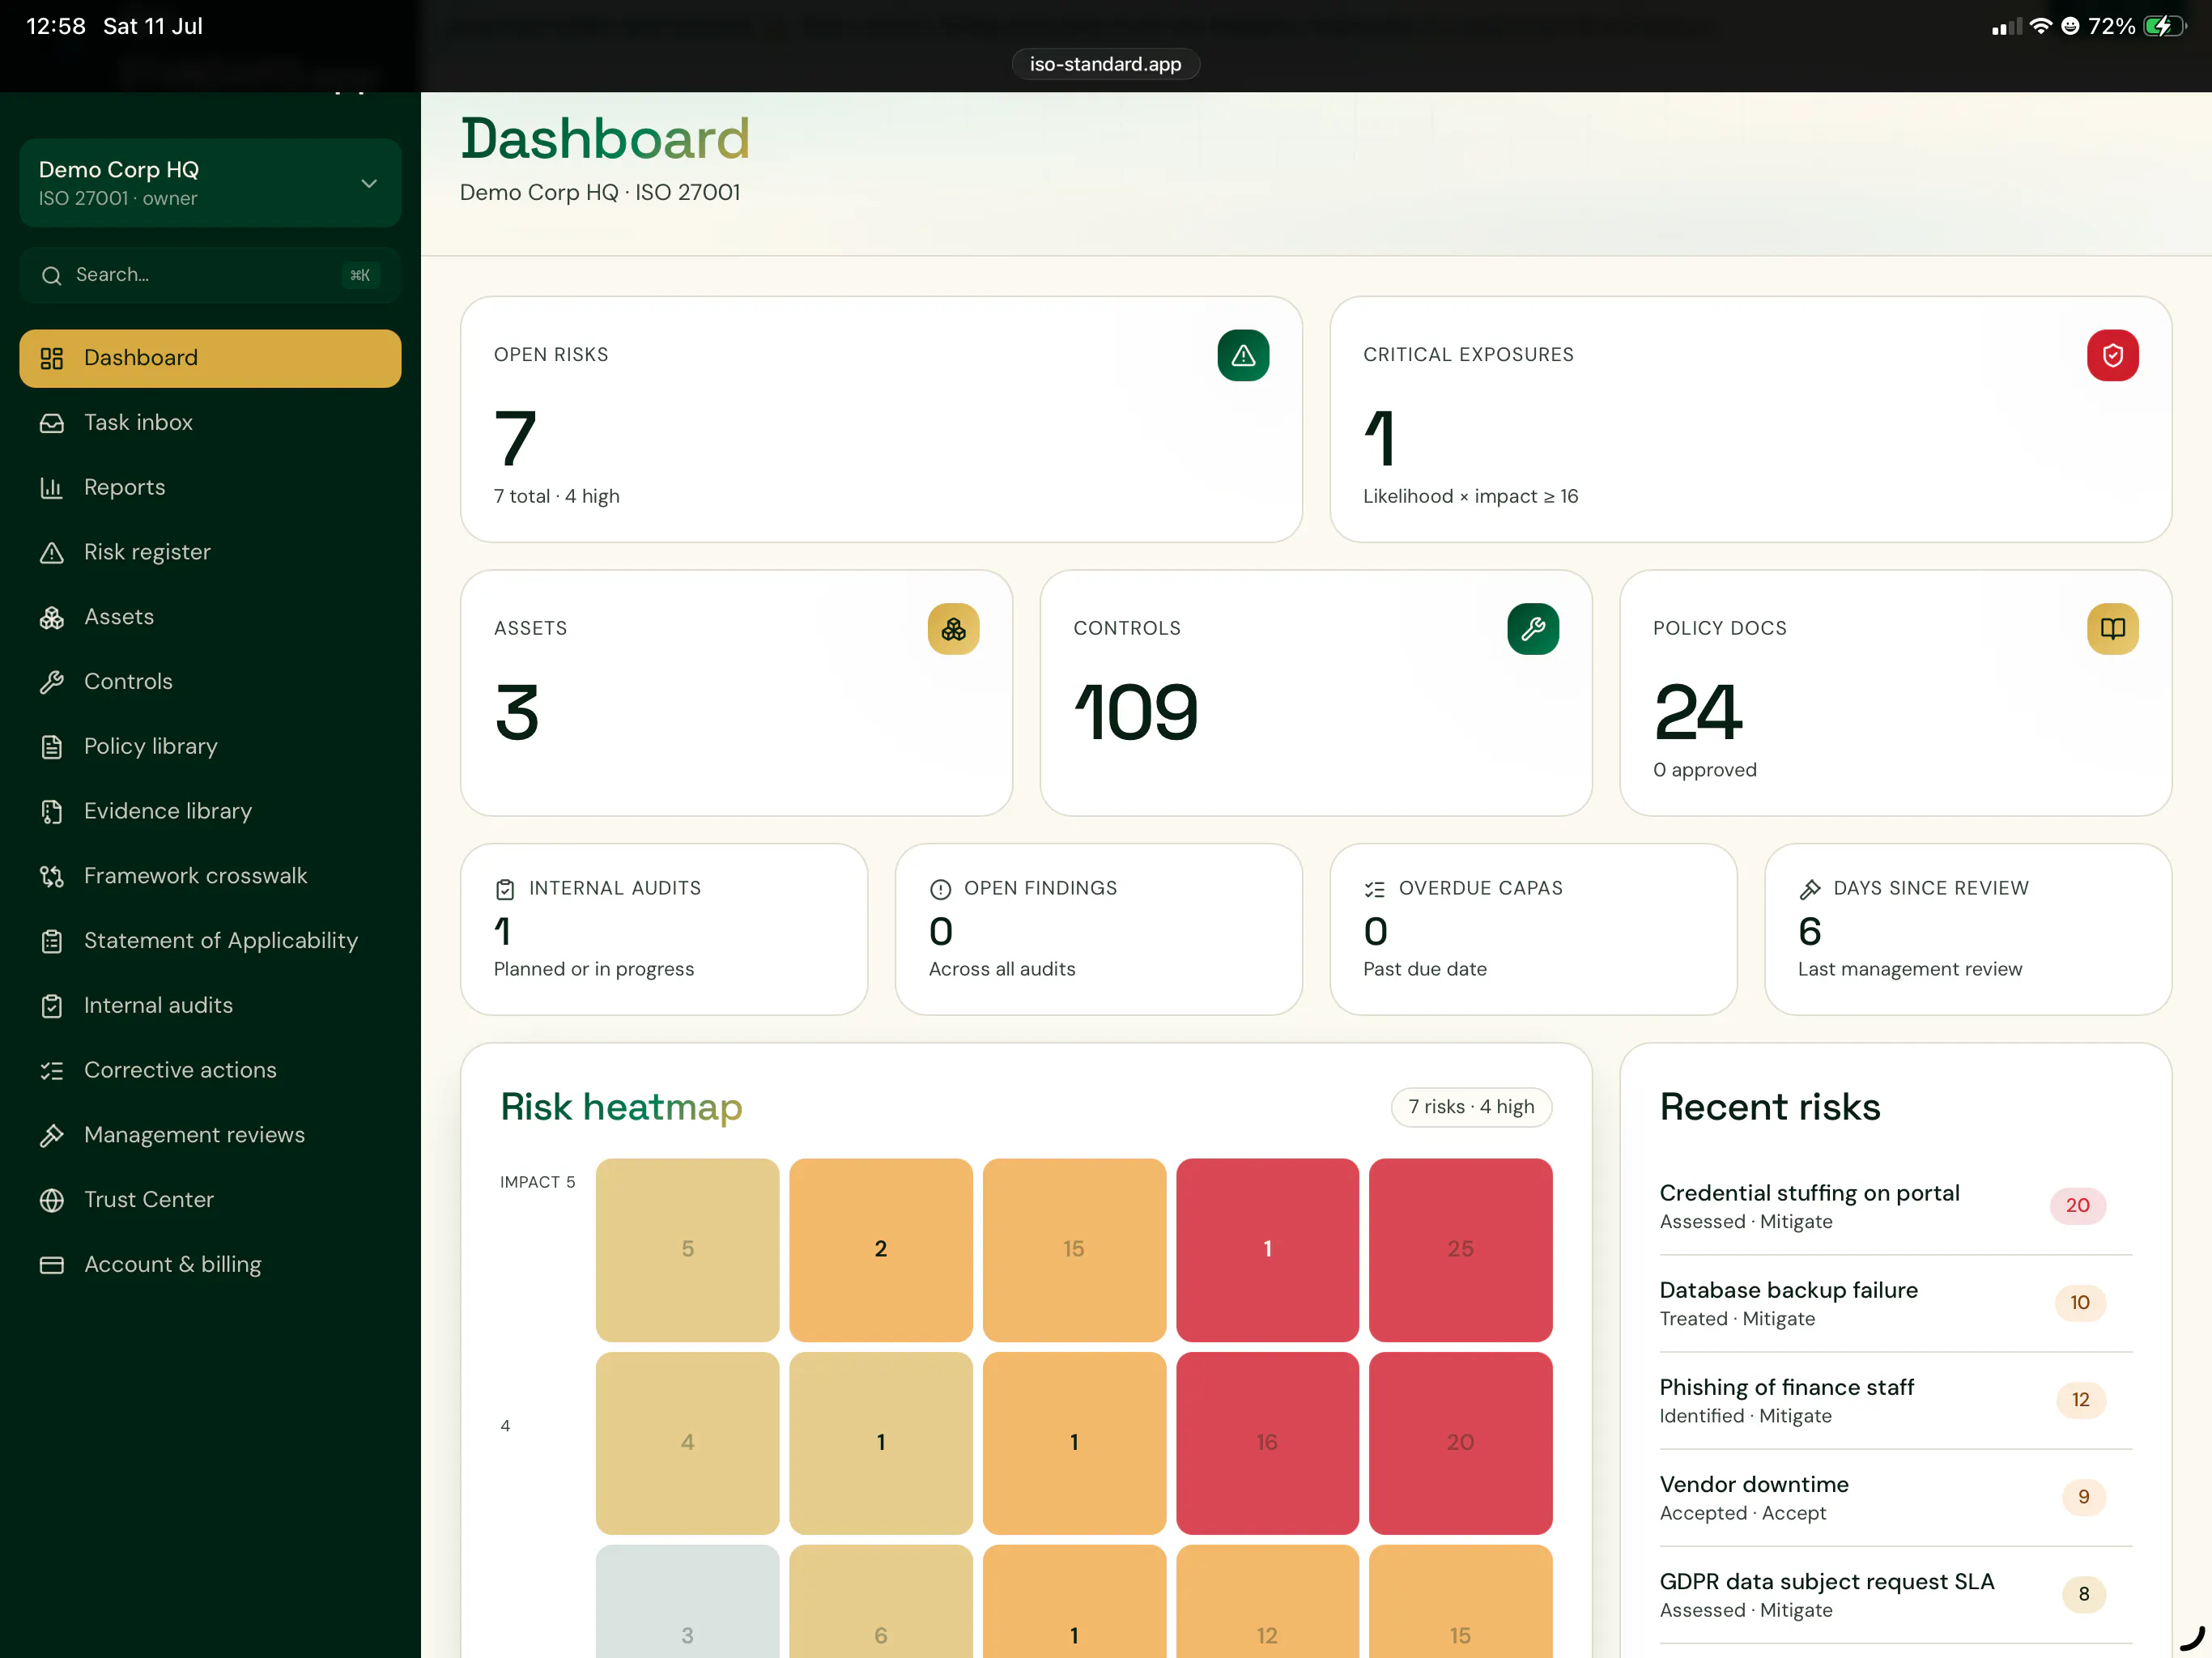Click the Framework crosswalk compare icon
The height and width of the screenshot is (1658, 2212).
[x=52, y=876]
